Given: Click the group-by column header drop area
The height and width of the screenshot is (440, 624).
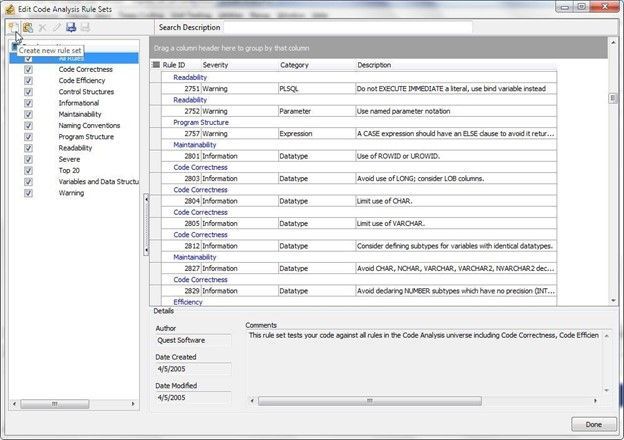Looking at the screenshot, I should 378,48.
